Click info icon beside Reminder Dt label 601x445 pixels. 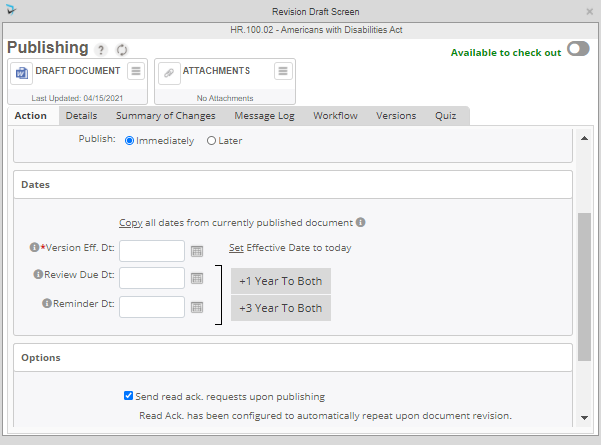click(x=47, y=303)
